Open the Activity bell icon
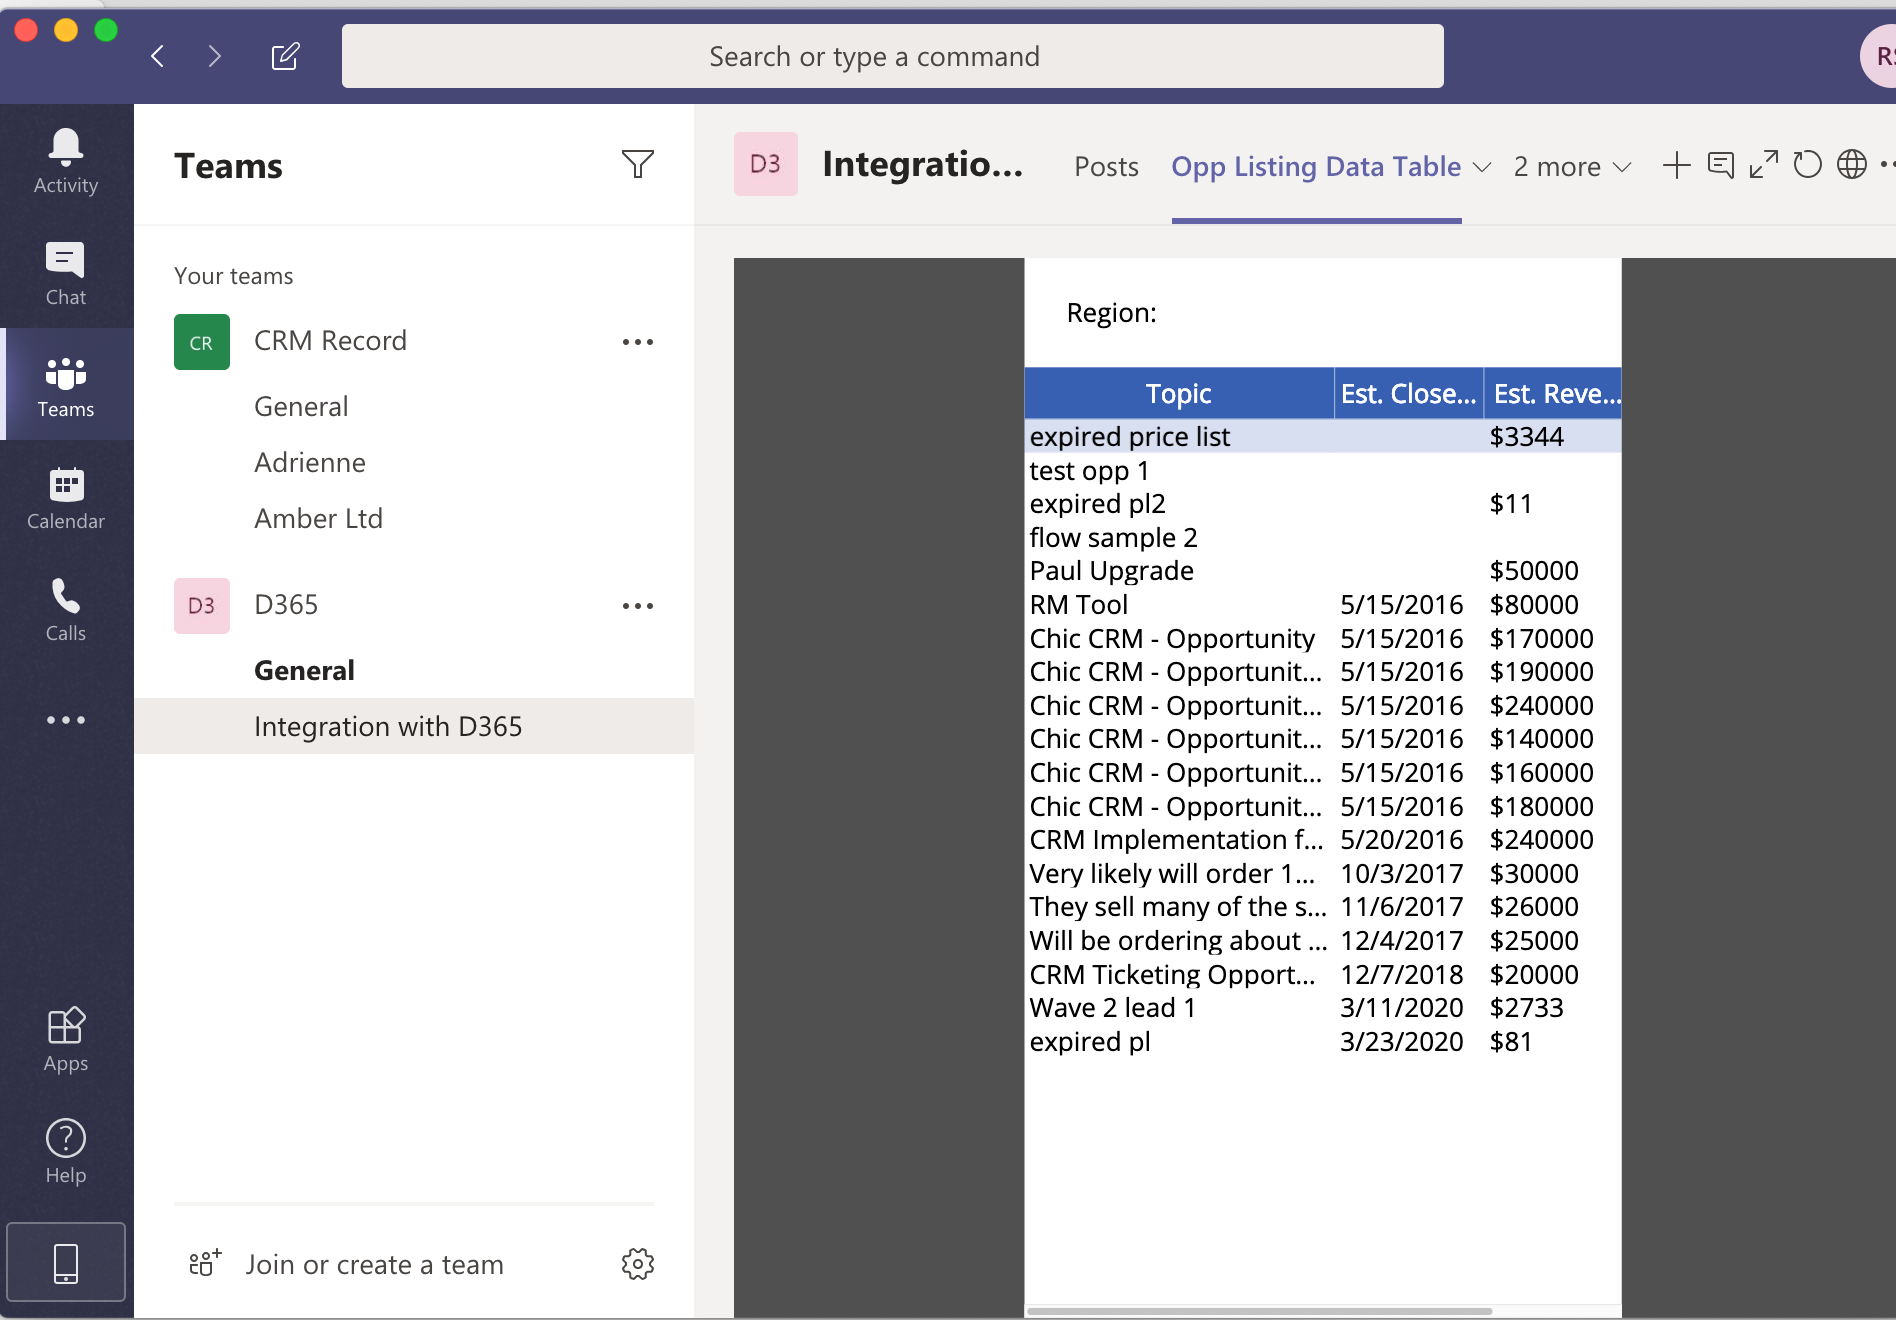This screenshot has width=1896, height=1320. (66, 160)
